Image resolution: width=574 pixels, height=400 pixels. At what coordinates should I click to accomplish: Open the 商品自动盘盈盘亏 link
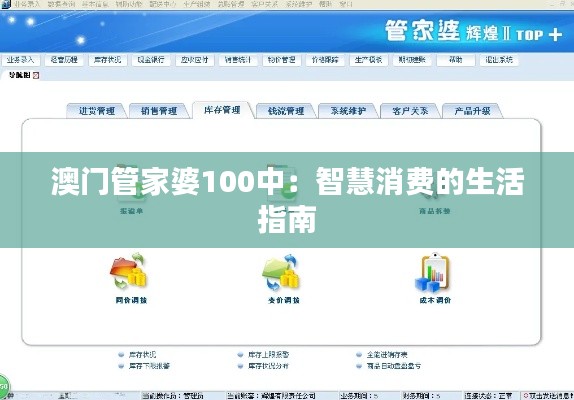pyautogui.click(x=394, y=366)
